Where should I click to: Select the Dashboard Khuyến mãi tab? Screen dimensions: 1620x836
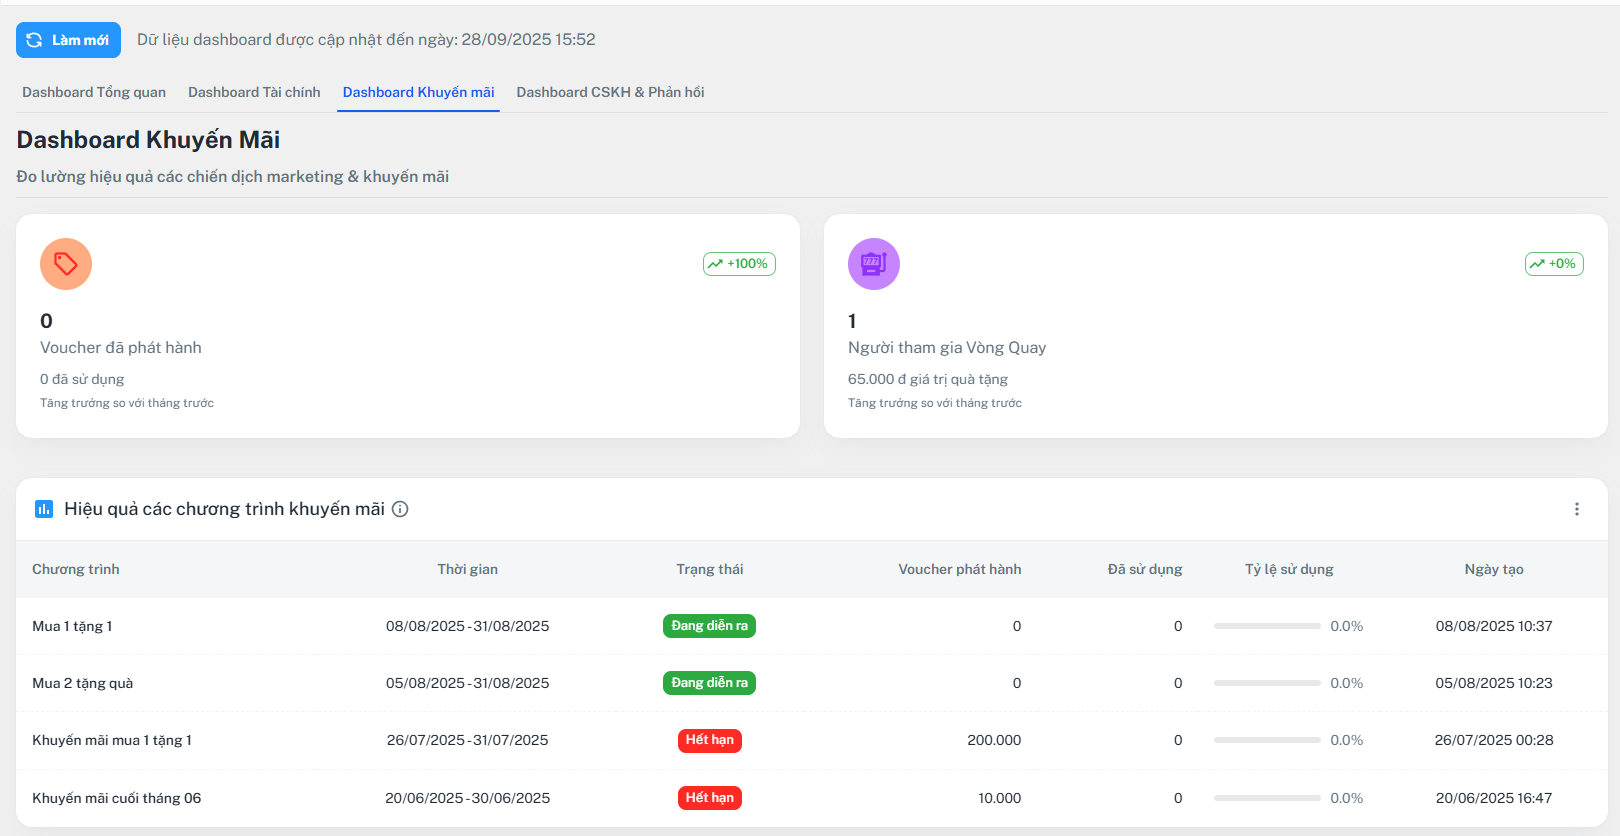pyautogui.click(x=418, y=92)
